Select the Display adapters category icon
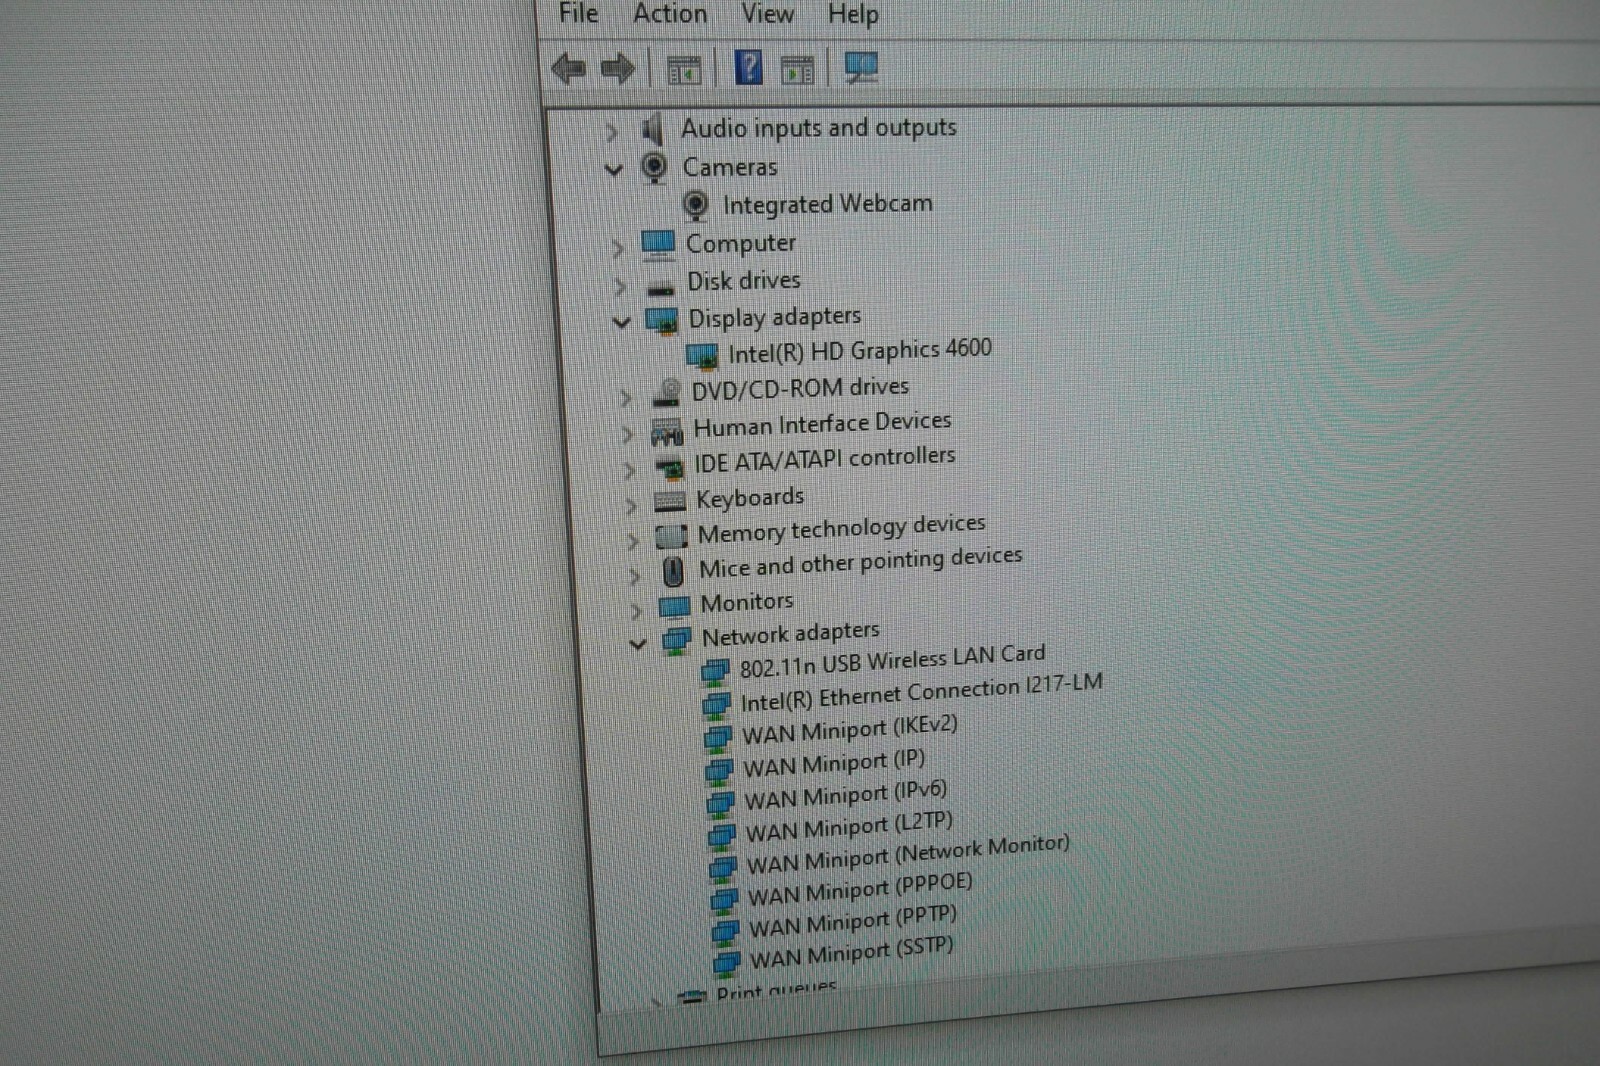This screenshot has width=1600, height=1066. 662,321
